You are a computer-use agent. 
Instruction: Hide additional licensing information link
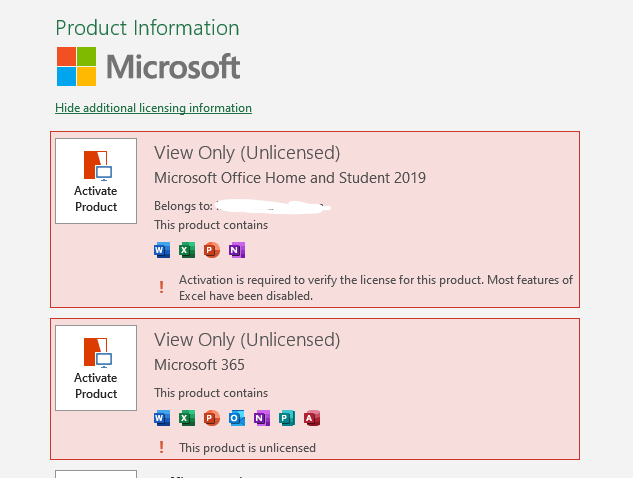(153, 108)
